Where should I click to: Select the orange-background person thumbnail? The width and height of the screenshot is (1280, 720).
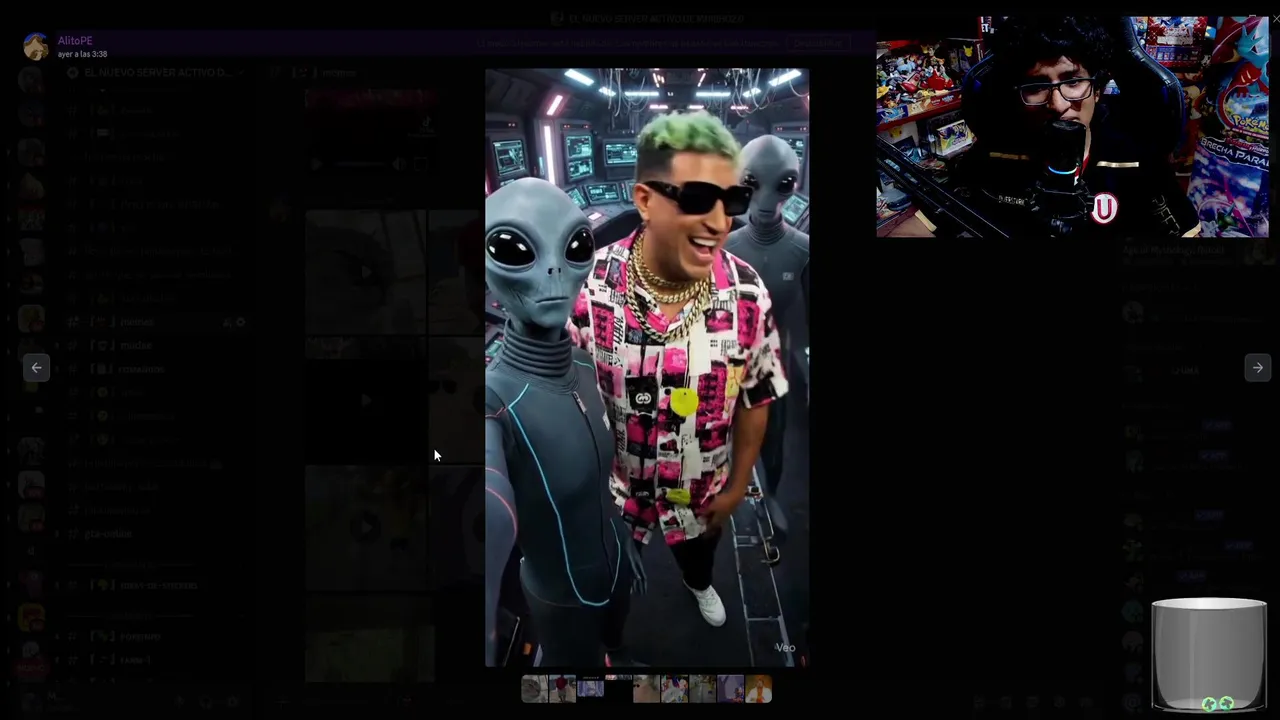click(x=758, y=689)
